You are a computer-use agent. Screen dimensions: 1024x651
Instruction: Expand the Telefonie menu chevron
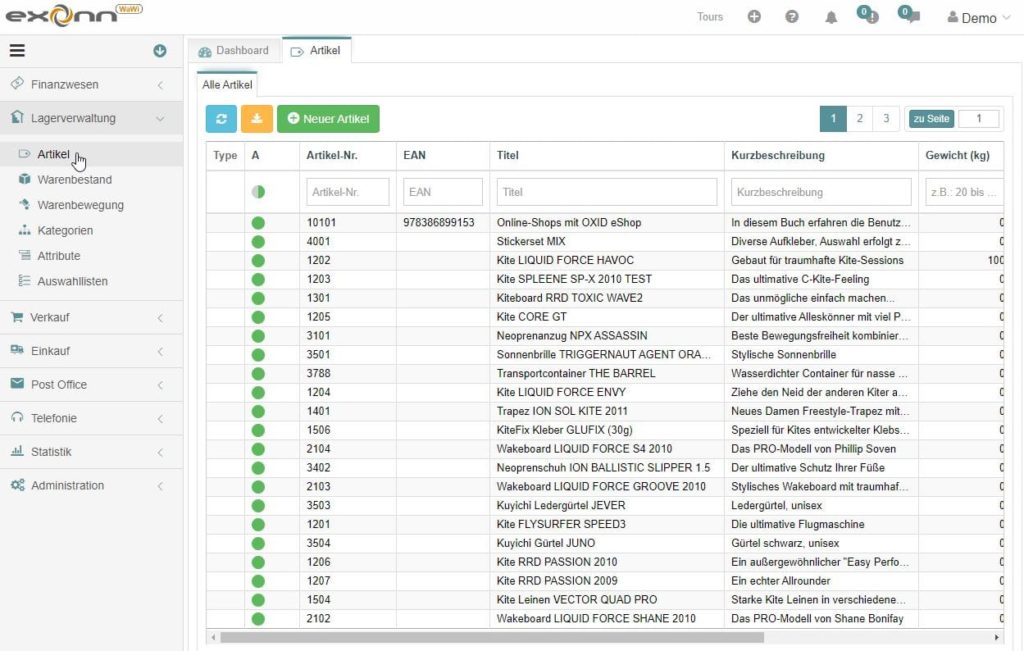(x=160, y=419)
